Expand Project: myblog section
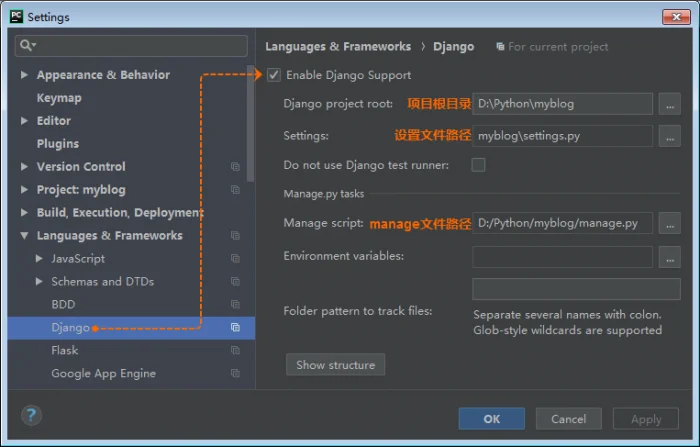 click(24, 189)
